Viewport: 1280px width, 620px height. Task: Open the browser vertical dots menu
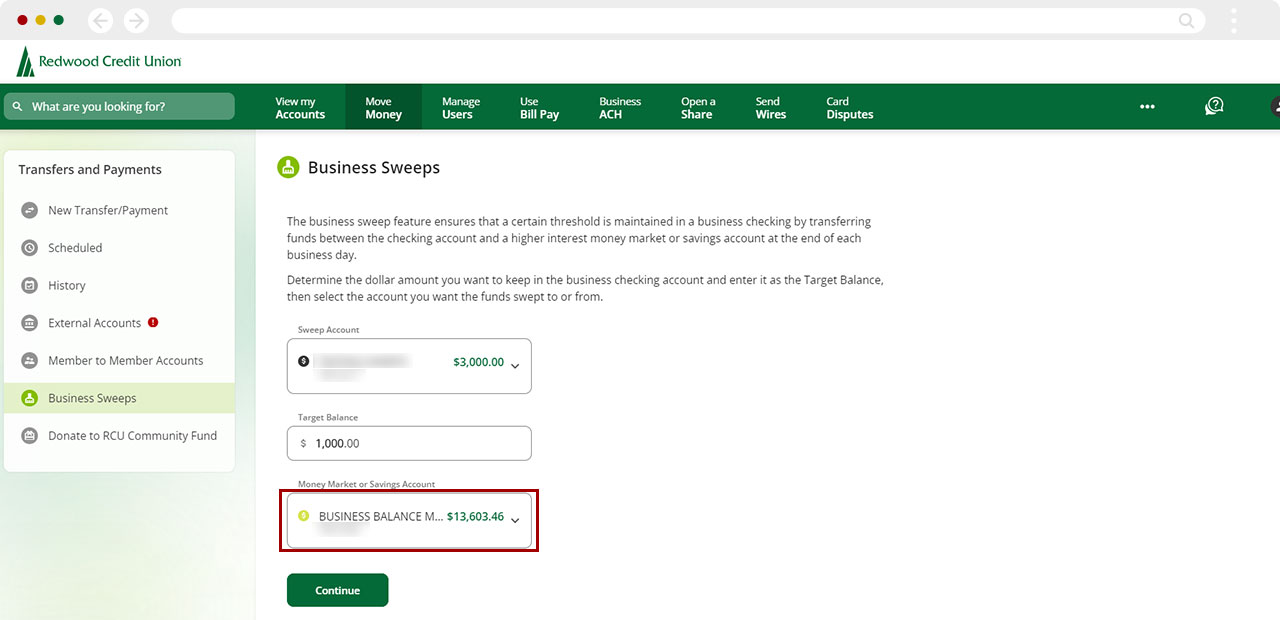coord(1234,20)
